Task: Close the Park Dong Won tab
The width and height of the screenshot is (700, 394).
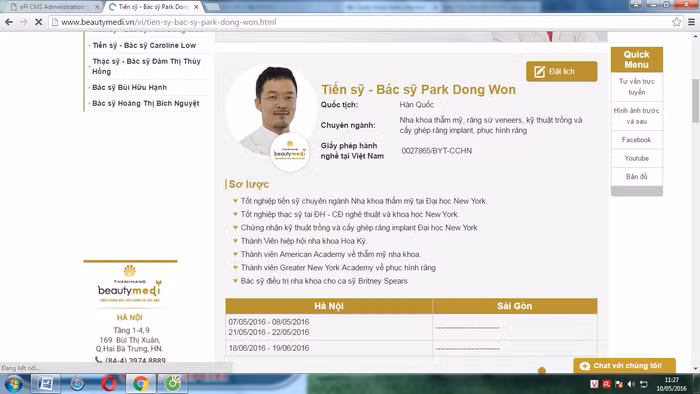Action: [x=196, y=7]
